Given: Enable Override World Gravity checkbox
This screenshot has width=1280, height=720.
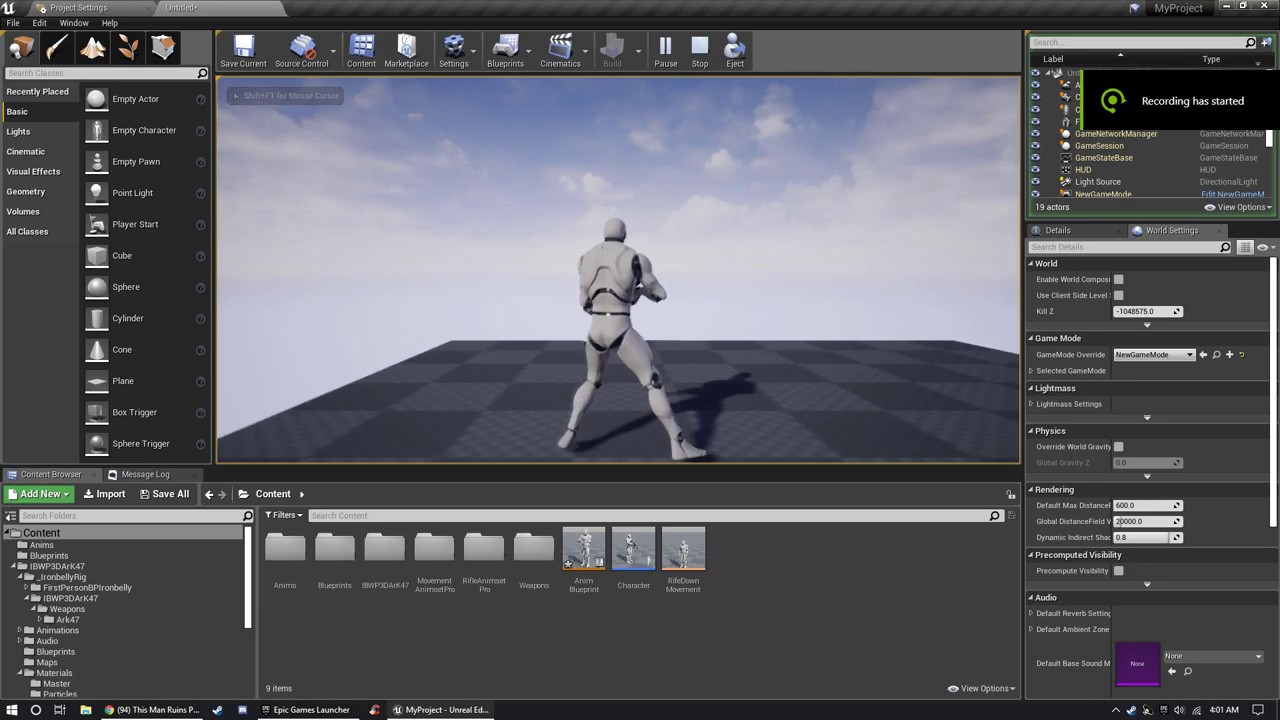Looking at the screenshot, I should (x=1118, y=447).
